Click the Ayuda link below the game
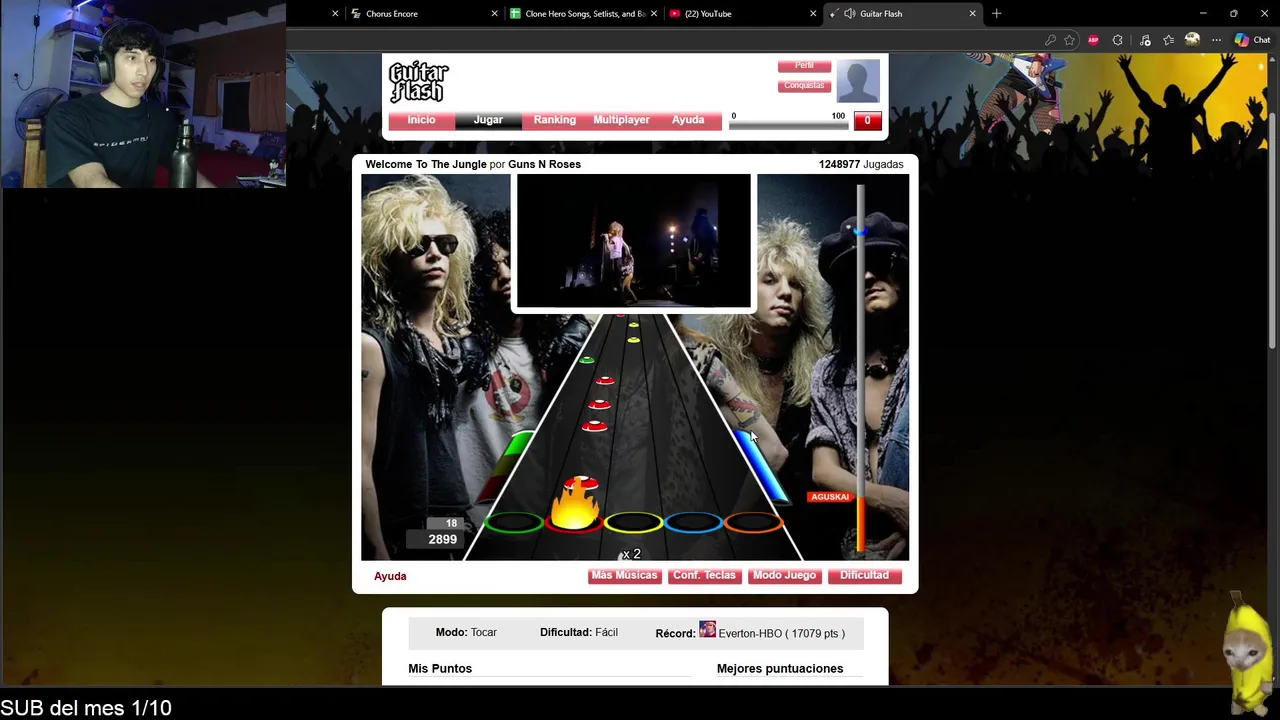This screenshot has width=1280, height=720. (390, 576)
